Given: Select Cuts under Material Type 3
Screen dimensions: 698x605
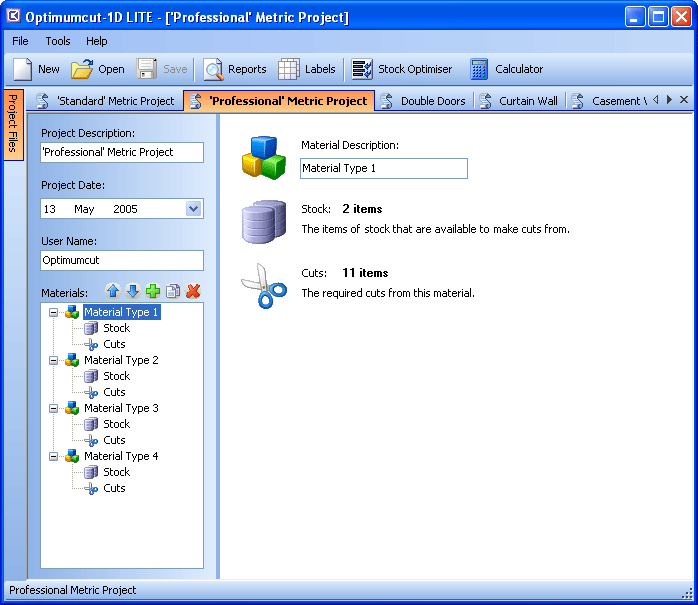Looking at the screenshot, I should pos(114,440).
